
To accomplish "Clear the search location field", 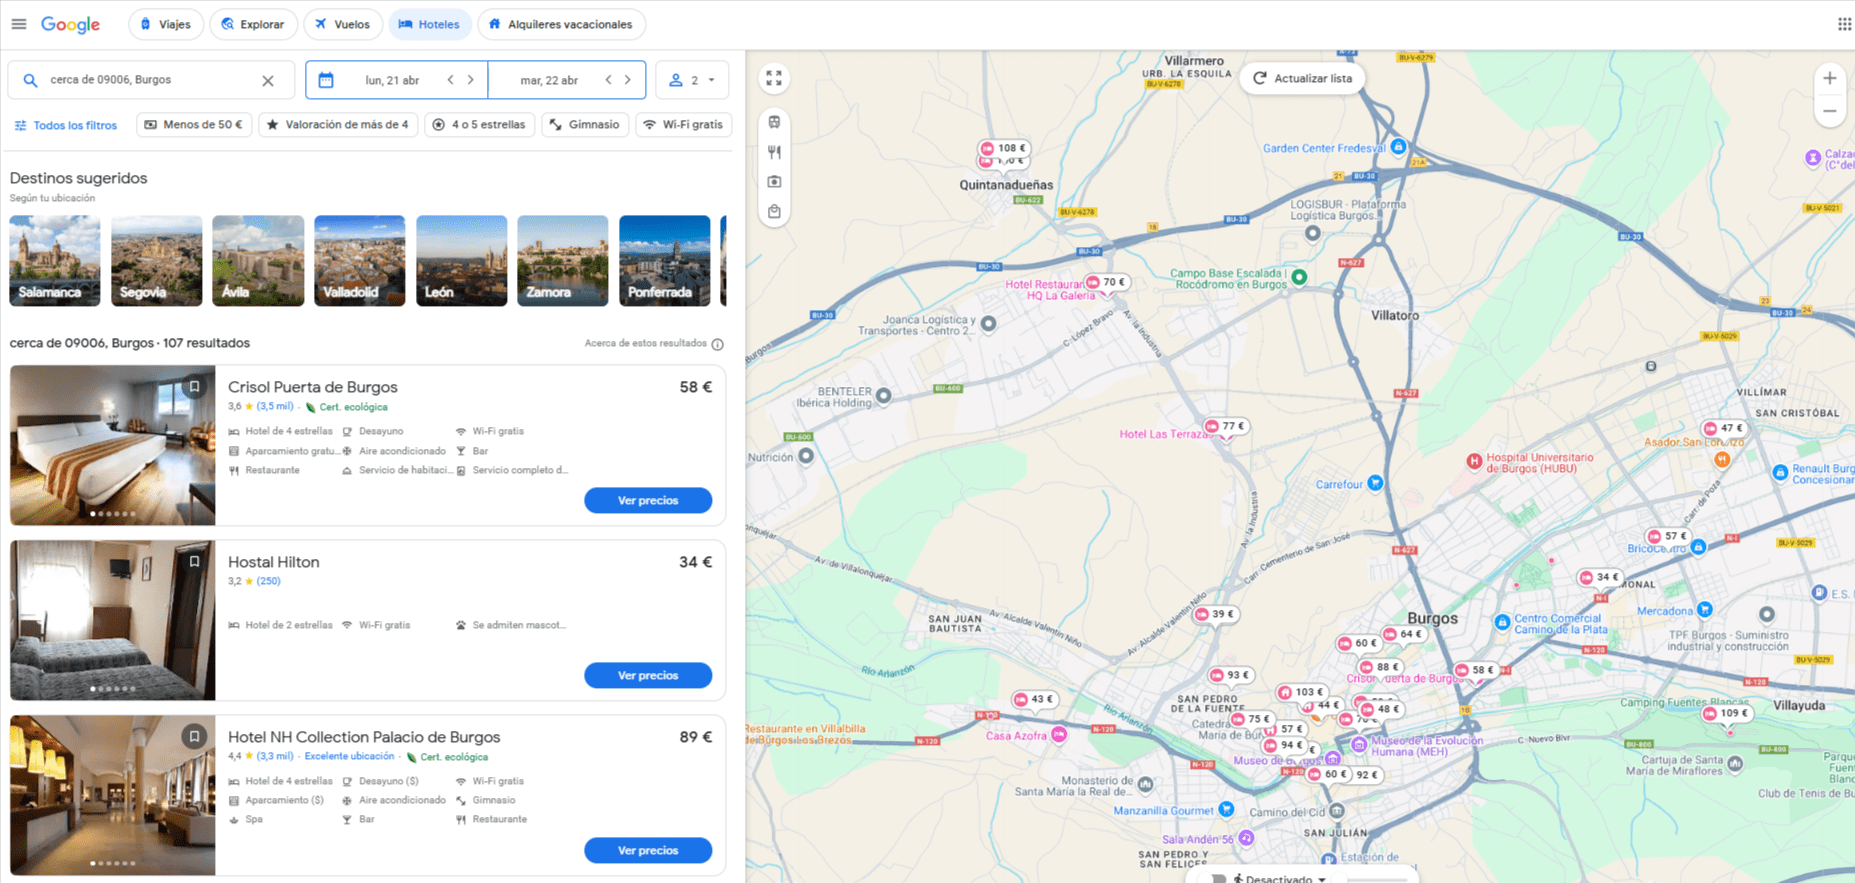I will coord(268,81).
